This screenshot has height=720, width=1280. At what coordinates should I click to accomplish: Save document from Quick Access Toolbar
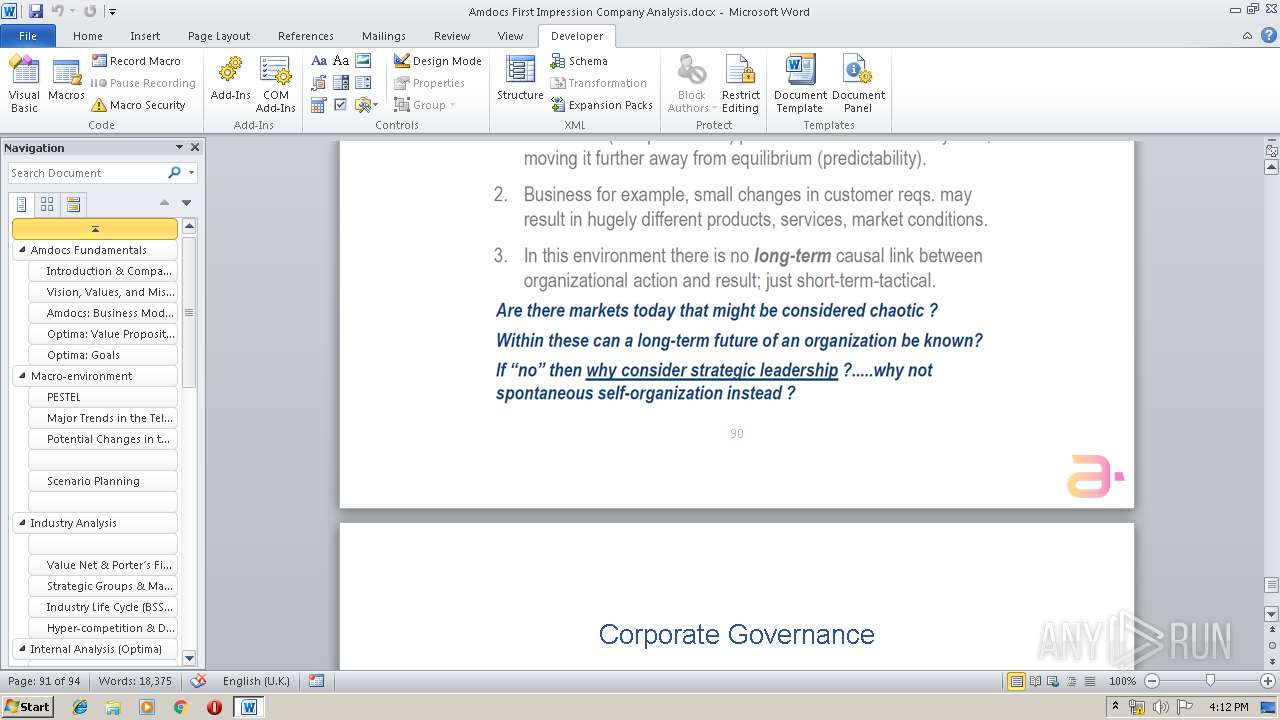(36, 11)
